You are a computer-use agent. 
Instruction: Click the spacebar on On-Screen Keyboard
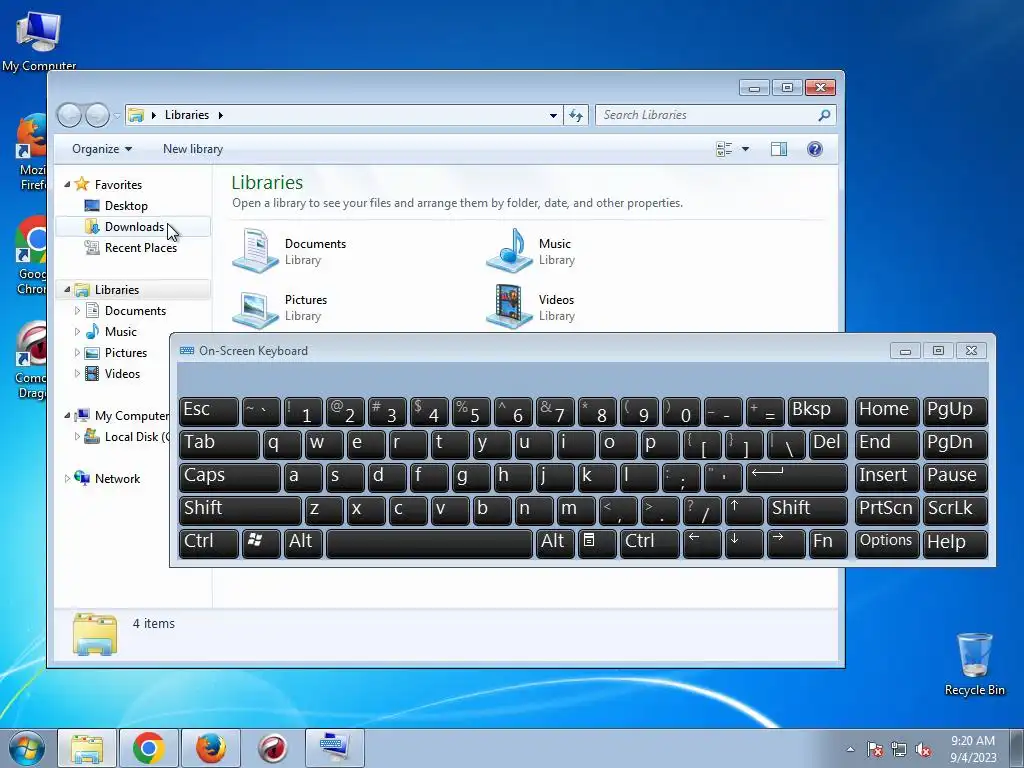[429, 543]
